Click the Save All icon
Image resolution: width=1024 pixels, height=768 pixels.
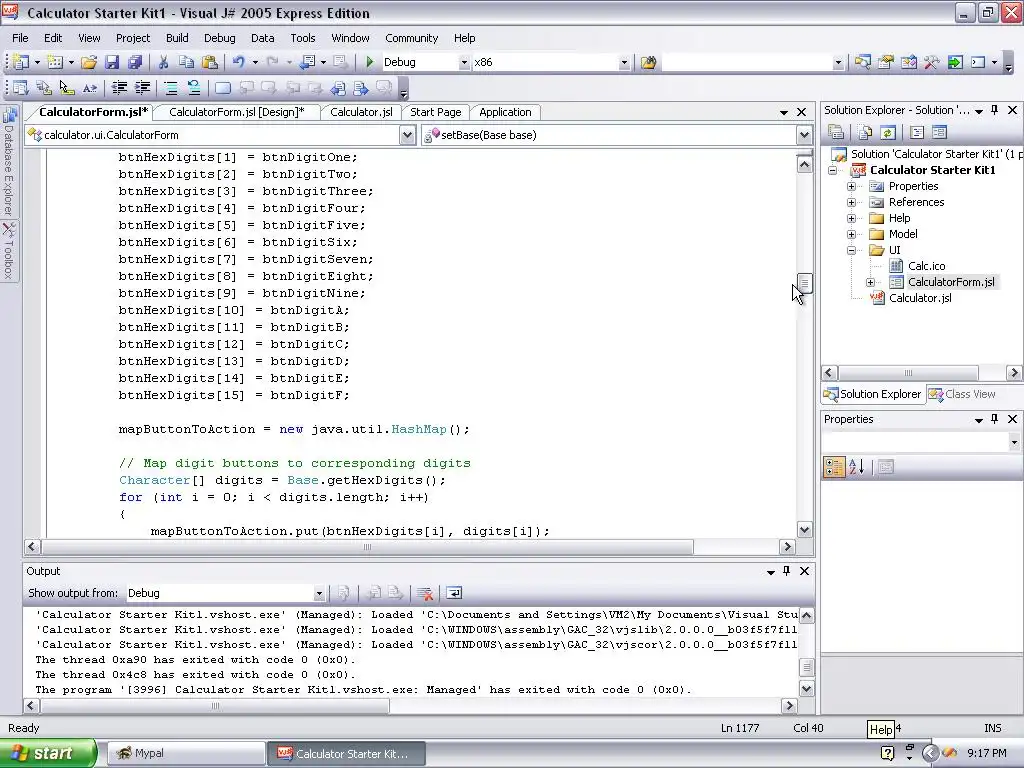click(135, 62)
